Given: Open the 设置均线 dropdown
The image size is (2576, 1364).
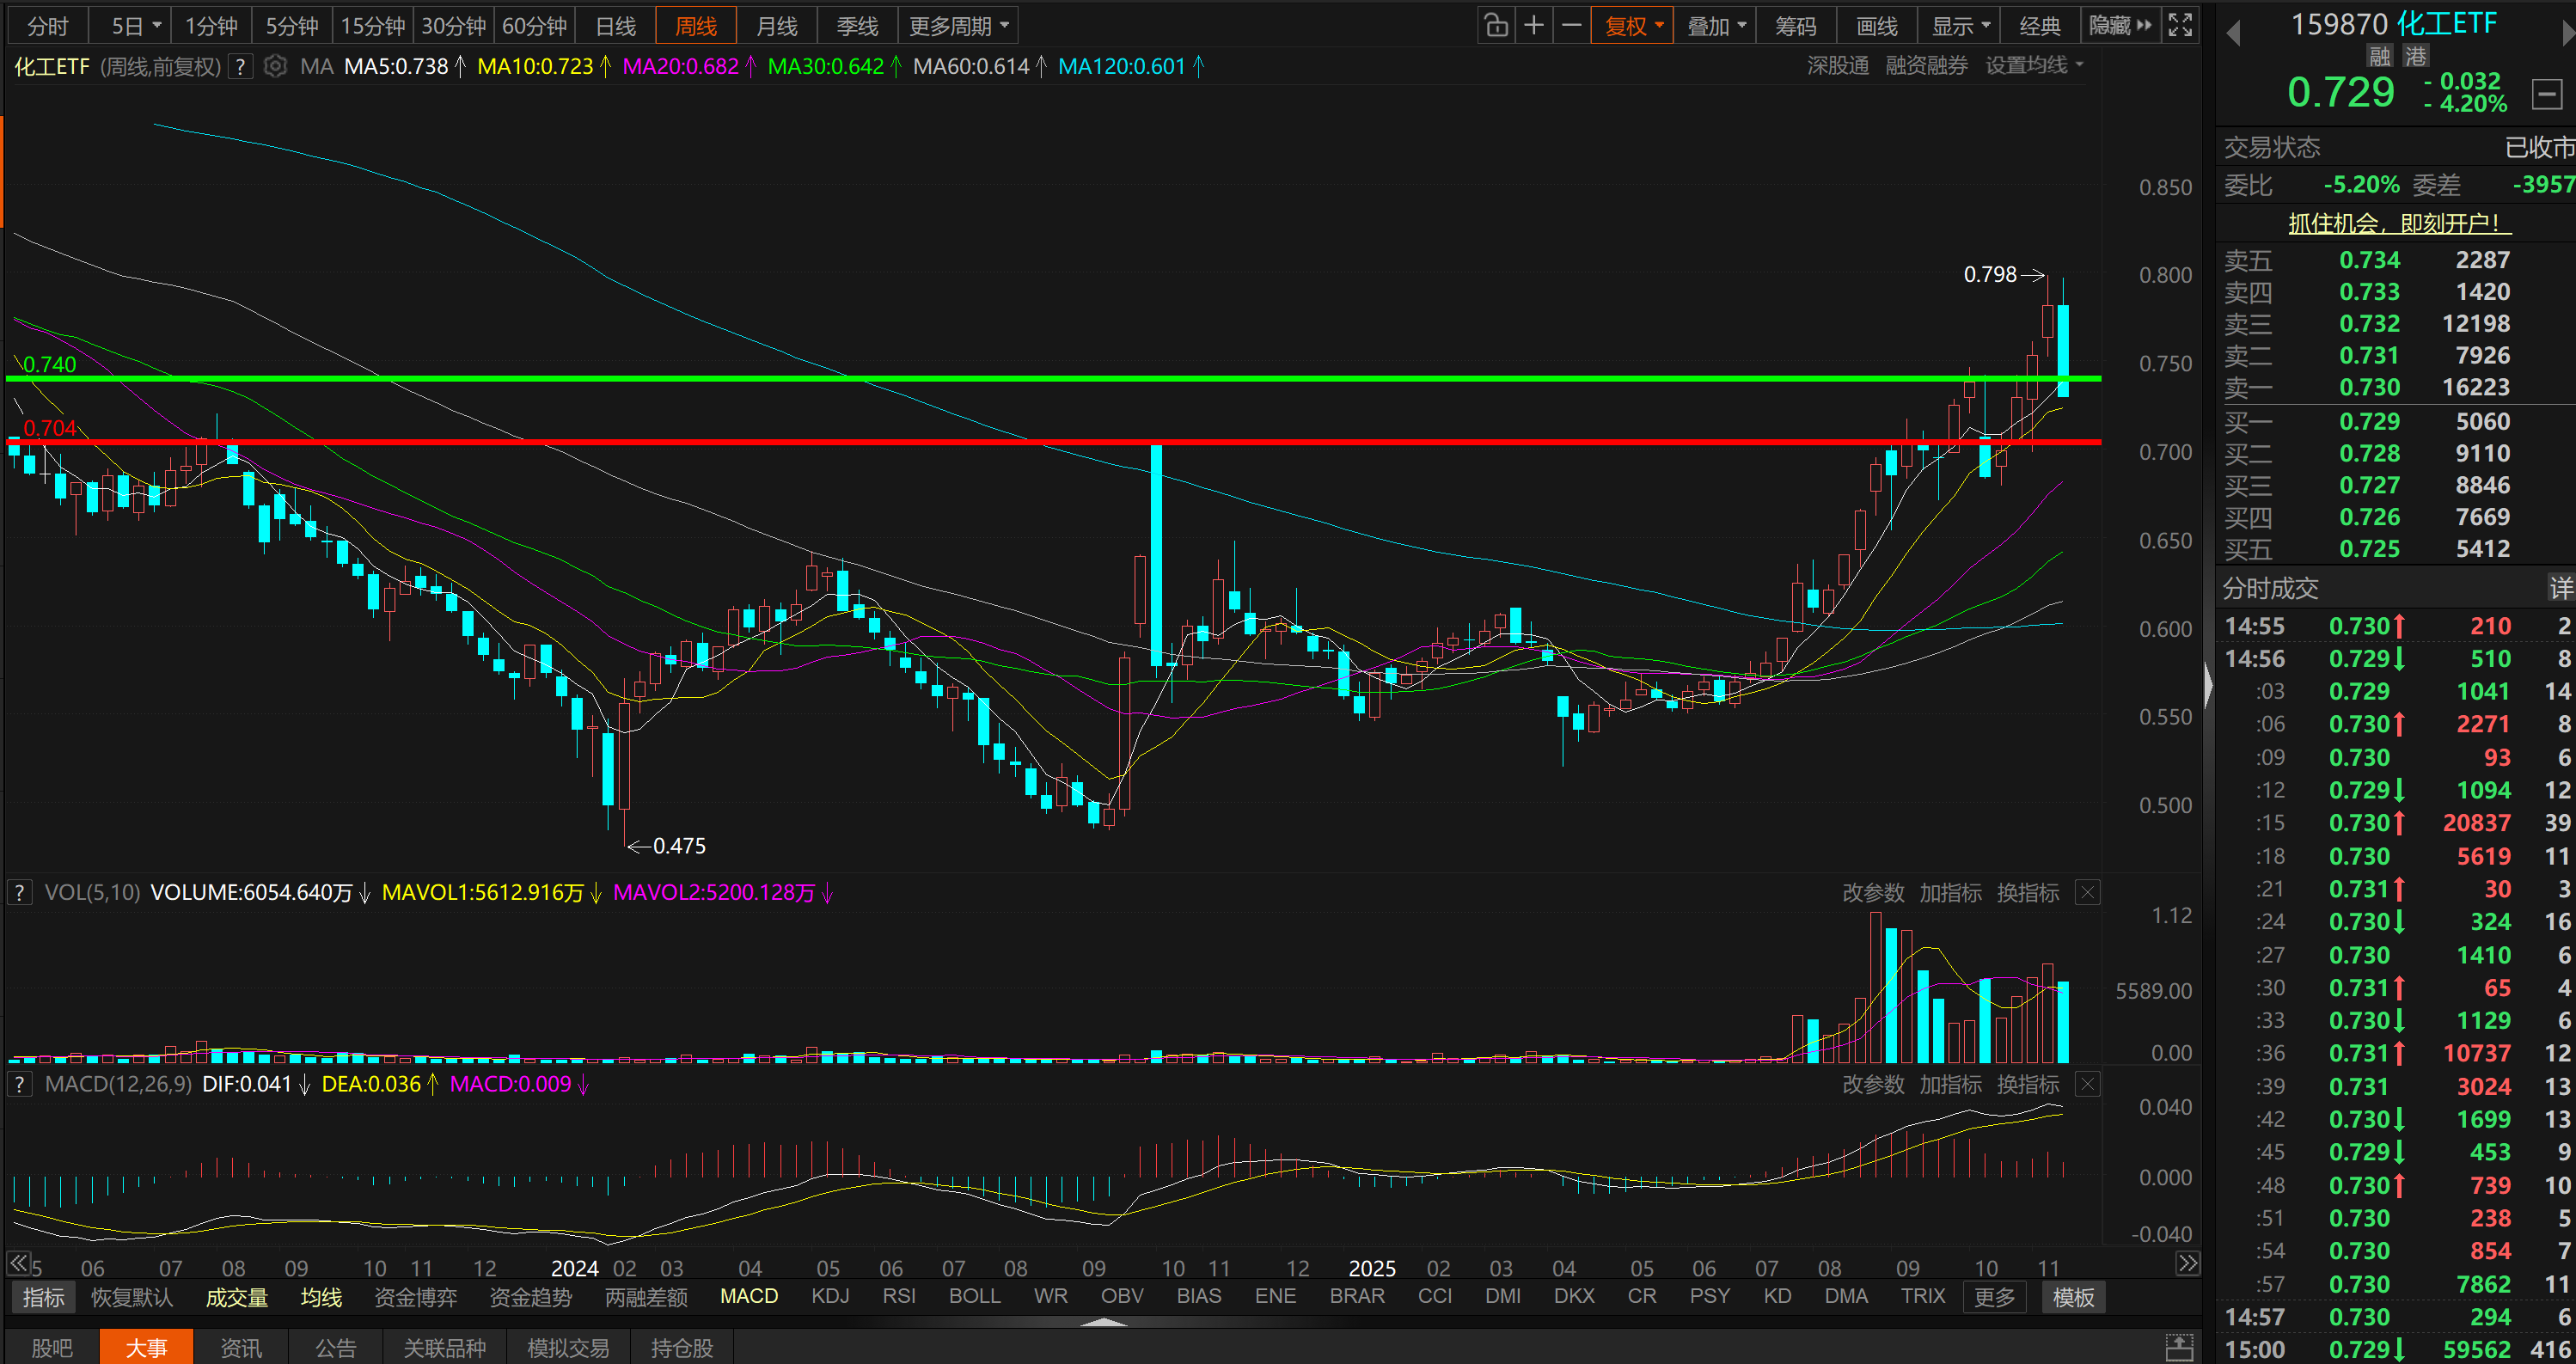Looking at the screenshot, I should (2034, 66).
